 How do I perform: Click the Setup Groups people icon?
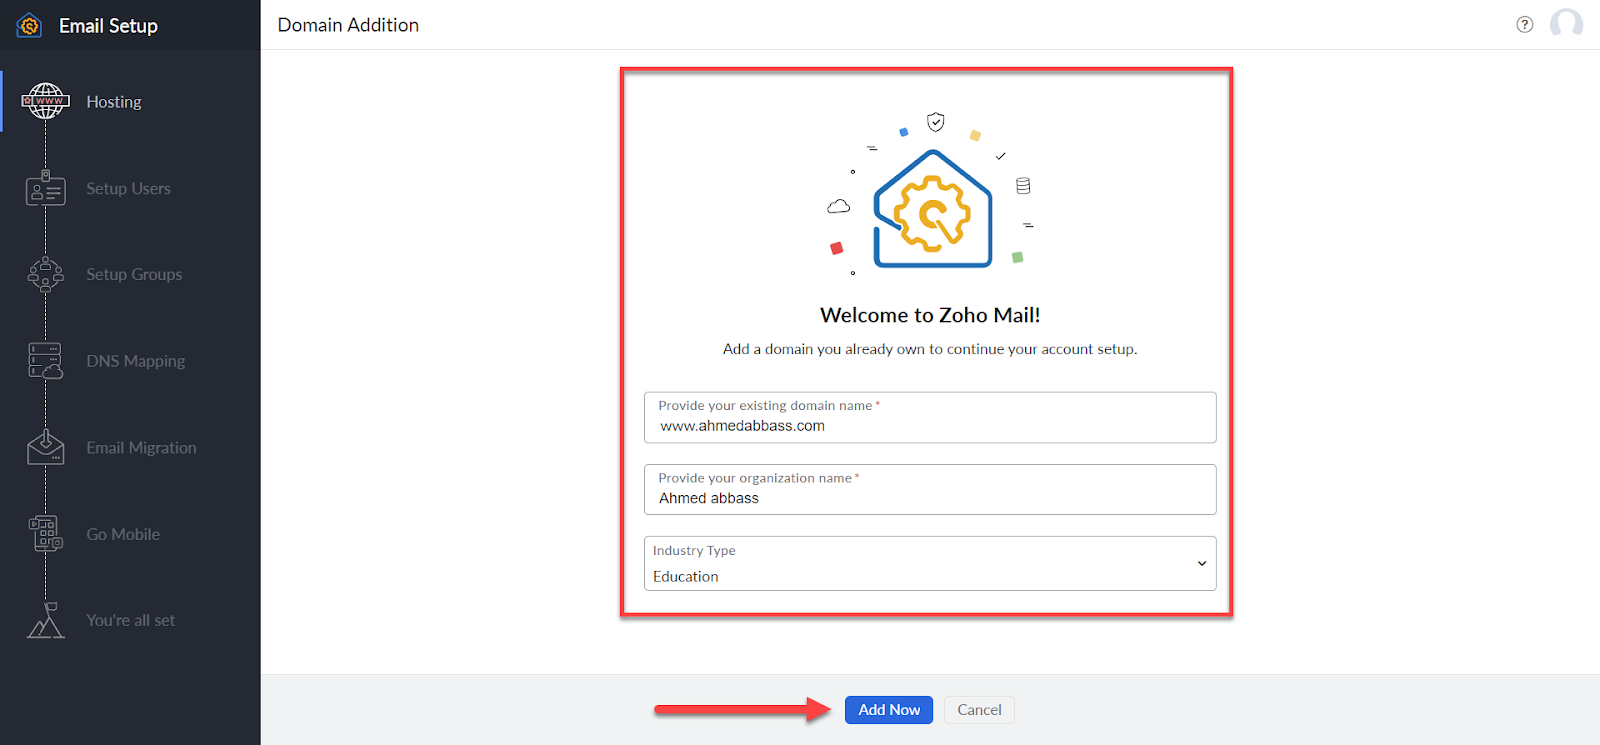(45, 274)
